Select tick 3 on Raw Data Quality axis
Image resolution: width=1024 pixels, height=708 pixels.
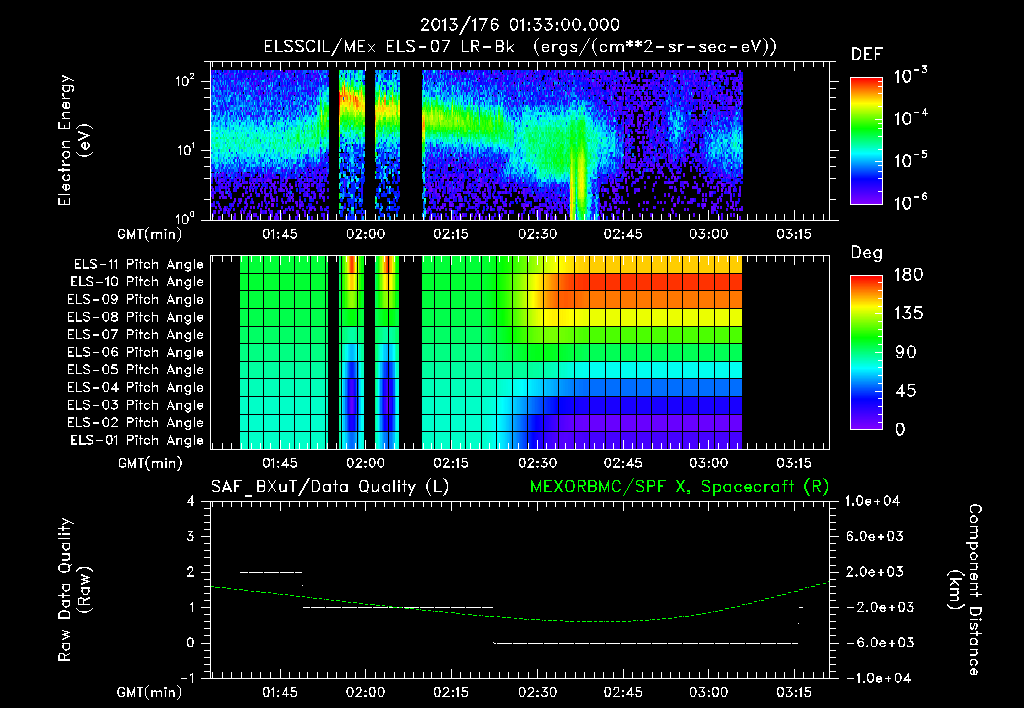(190, 536)
